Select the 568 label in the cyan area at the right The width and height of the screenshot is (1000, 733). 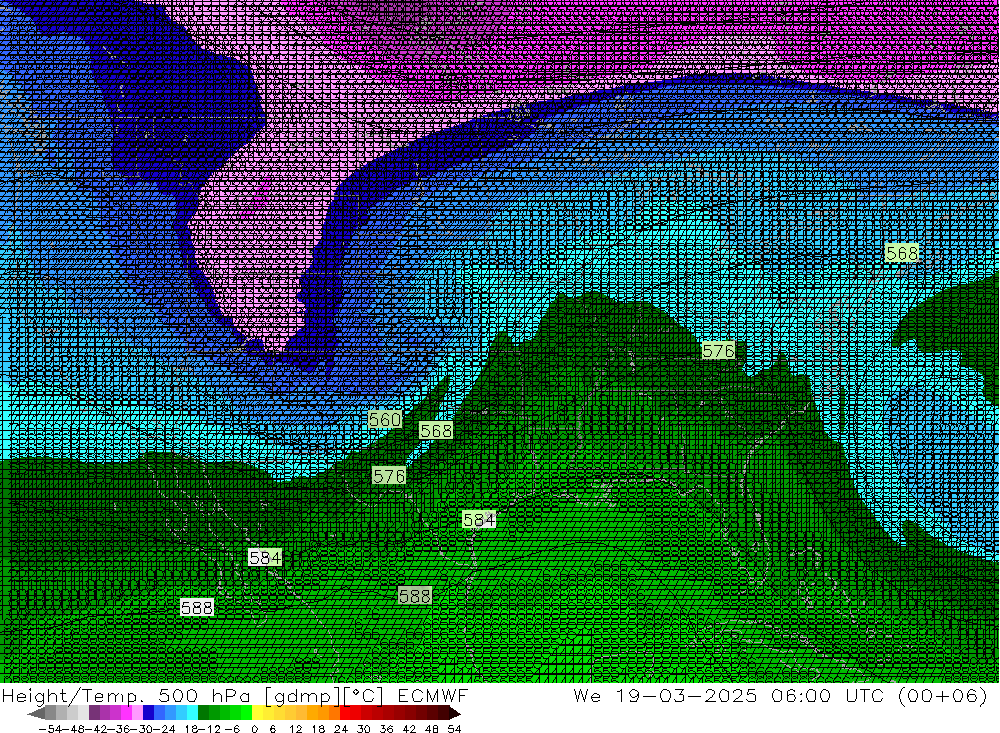(902, 253)
